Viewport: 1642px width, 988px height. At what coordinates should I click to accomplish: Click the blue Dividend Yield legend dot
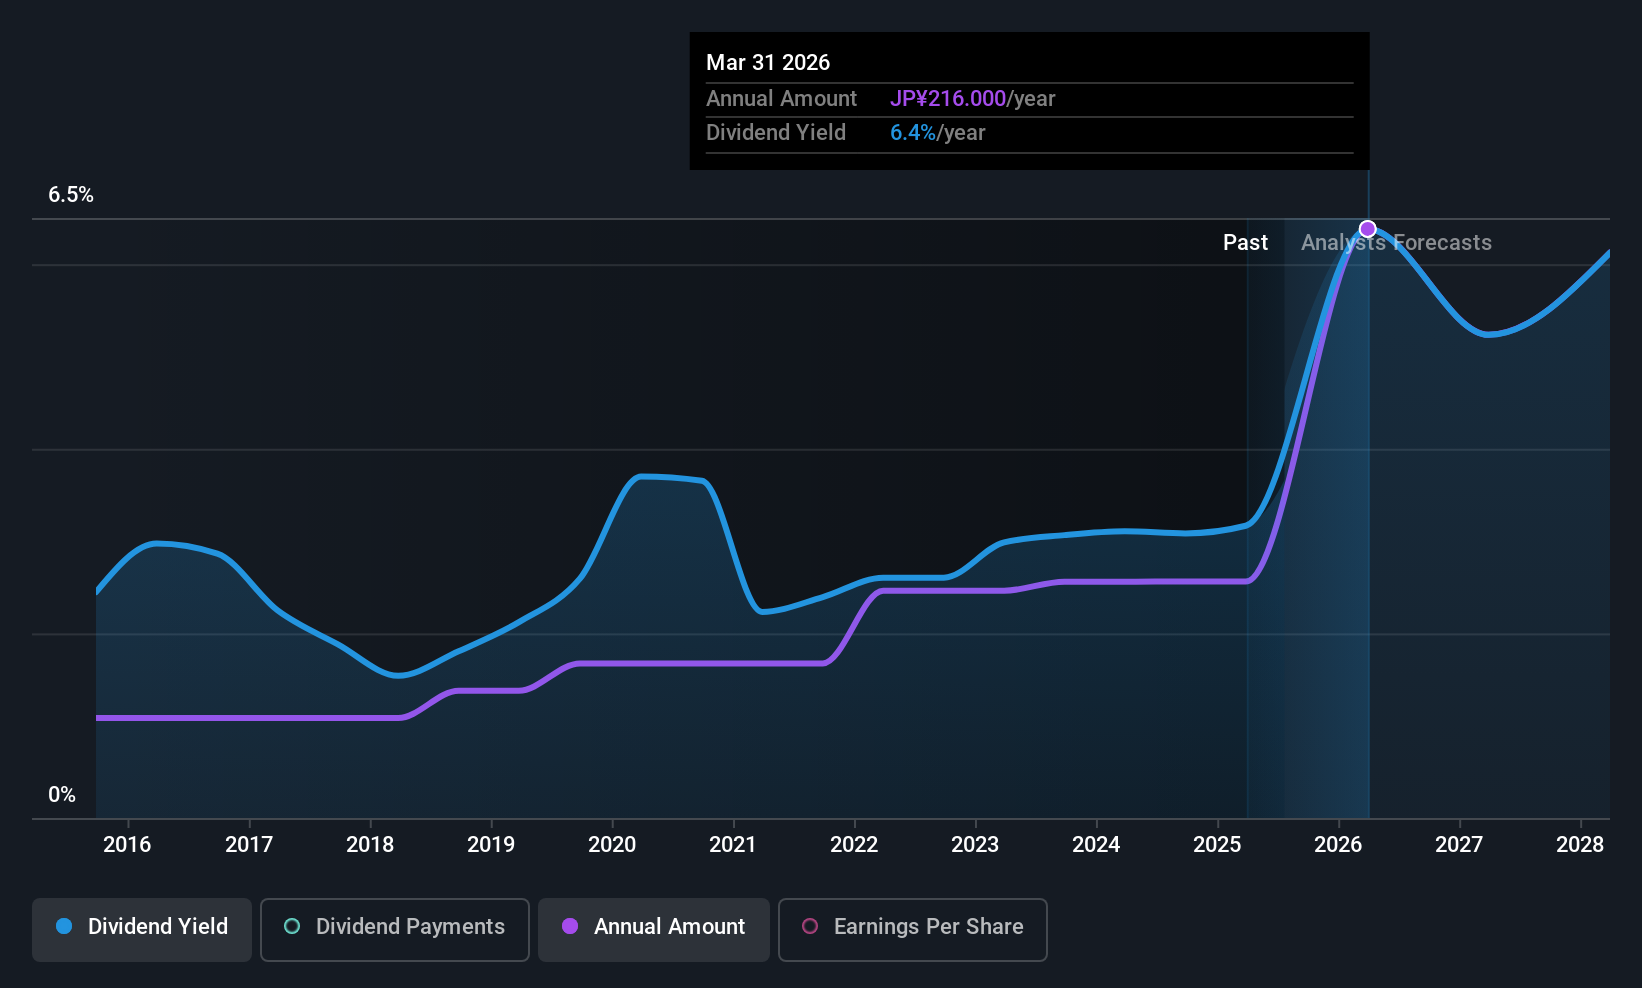click(64, 926)
